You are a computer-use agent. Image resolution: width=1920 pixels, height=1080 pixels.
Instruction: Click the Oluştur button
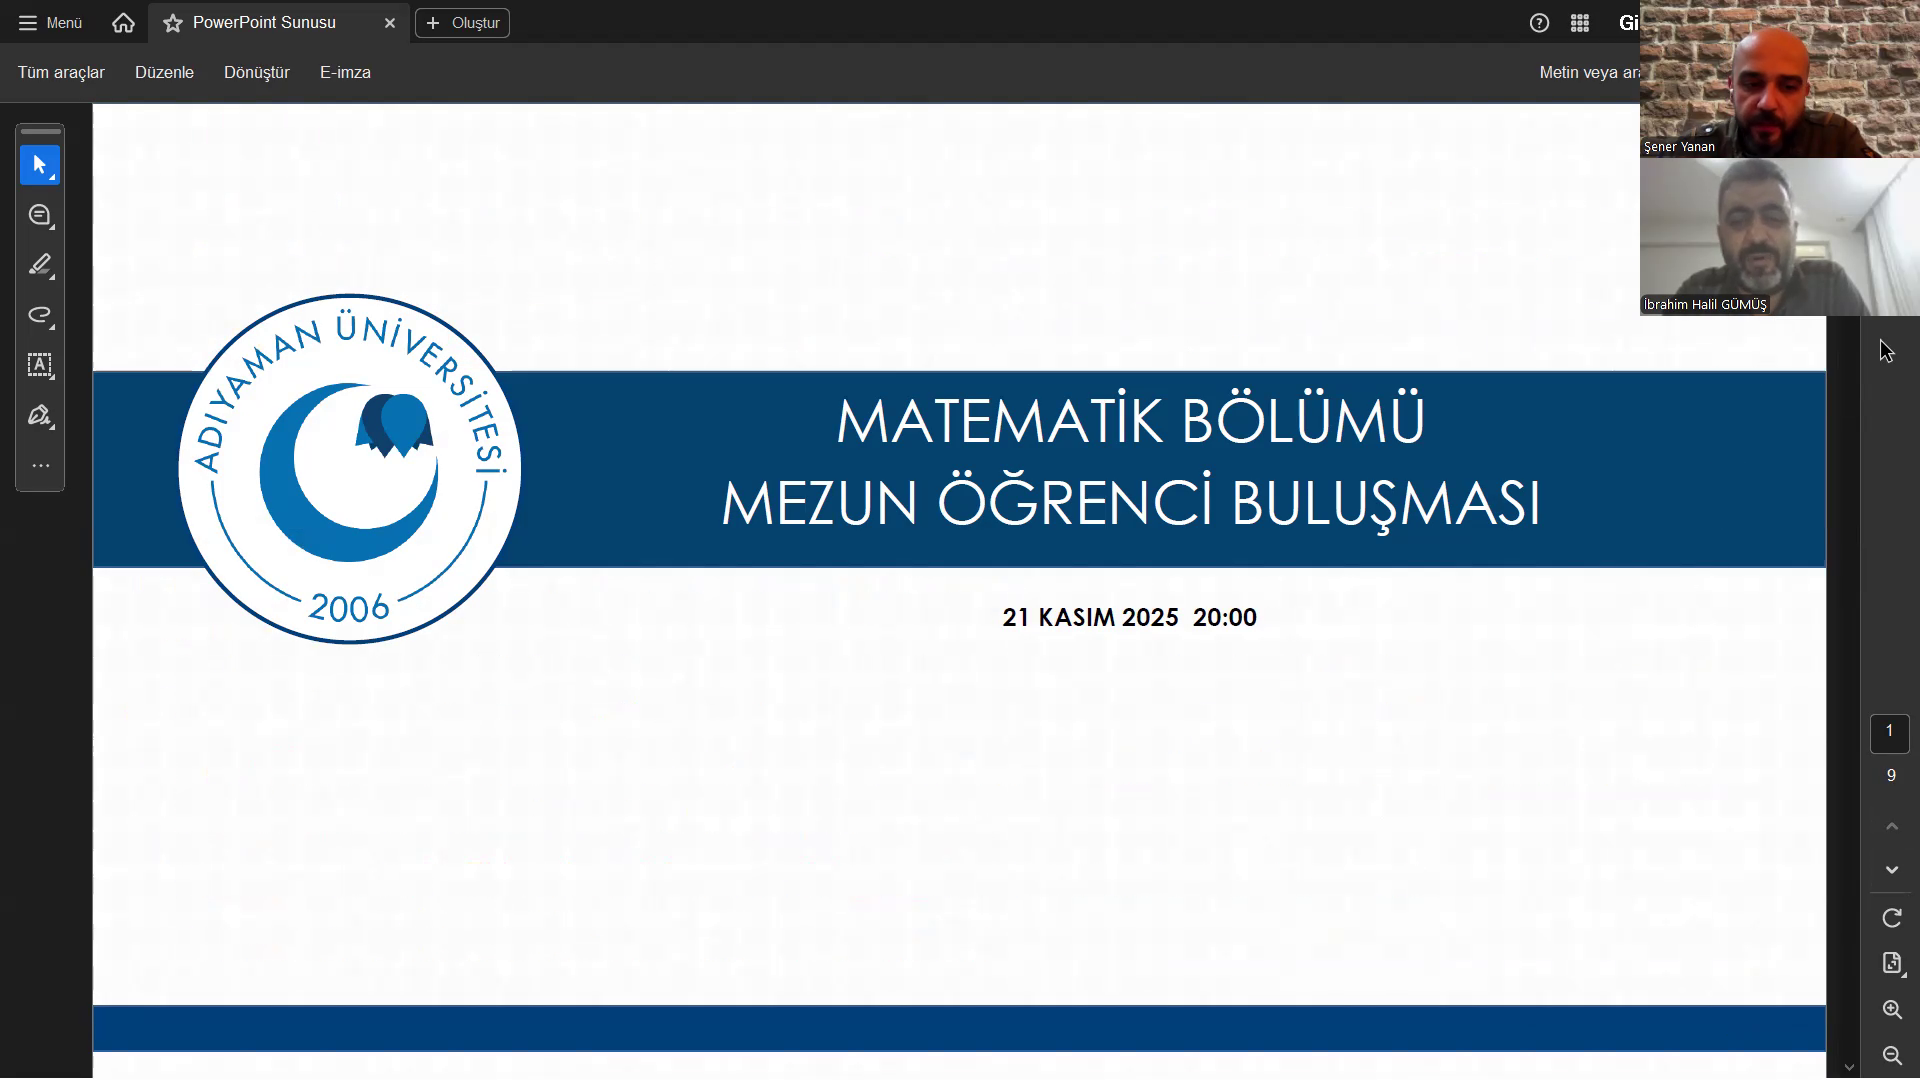(x=462, y=23)
